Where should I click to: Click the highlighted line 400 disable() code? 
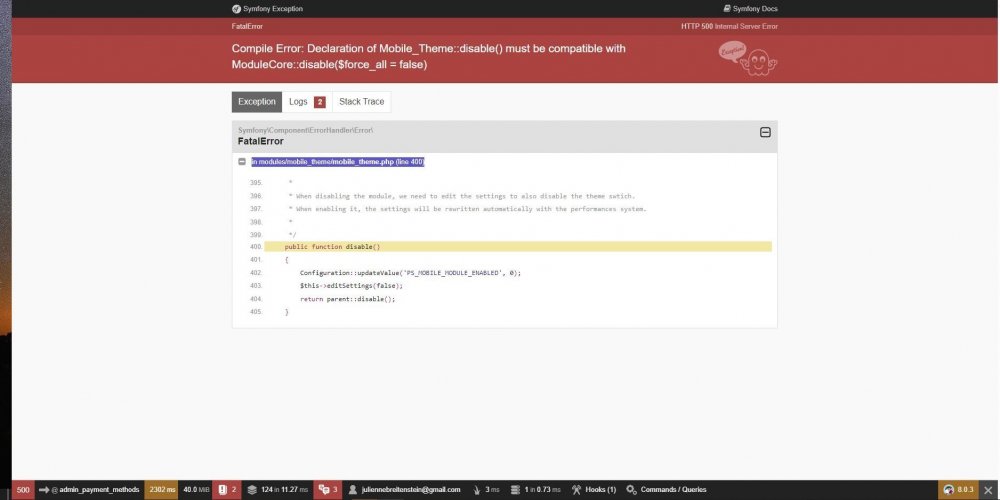(518, 246)
